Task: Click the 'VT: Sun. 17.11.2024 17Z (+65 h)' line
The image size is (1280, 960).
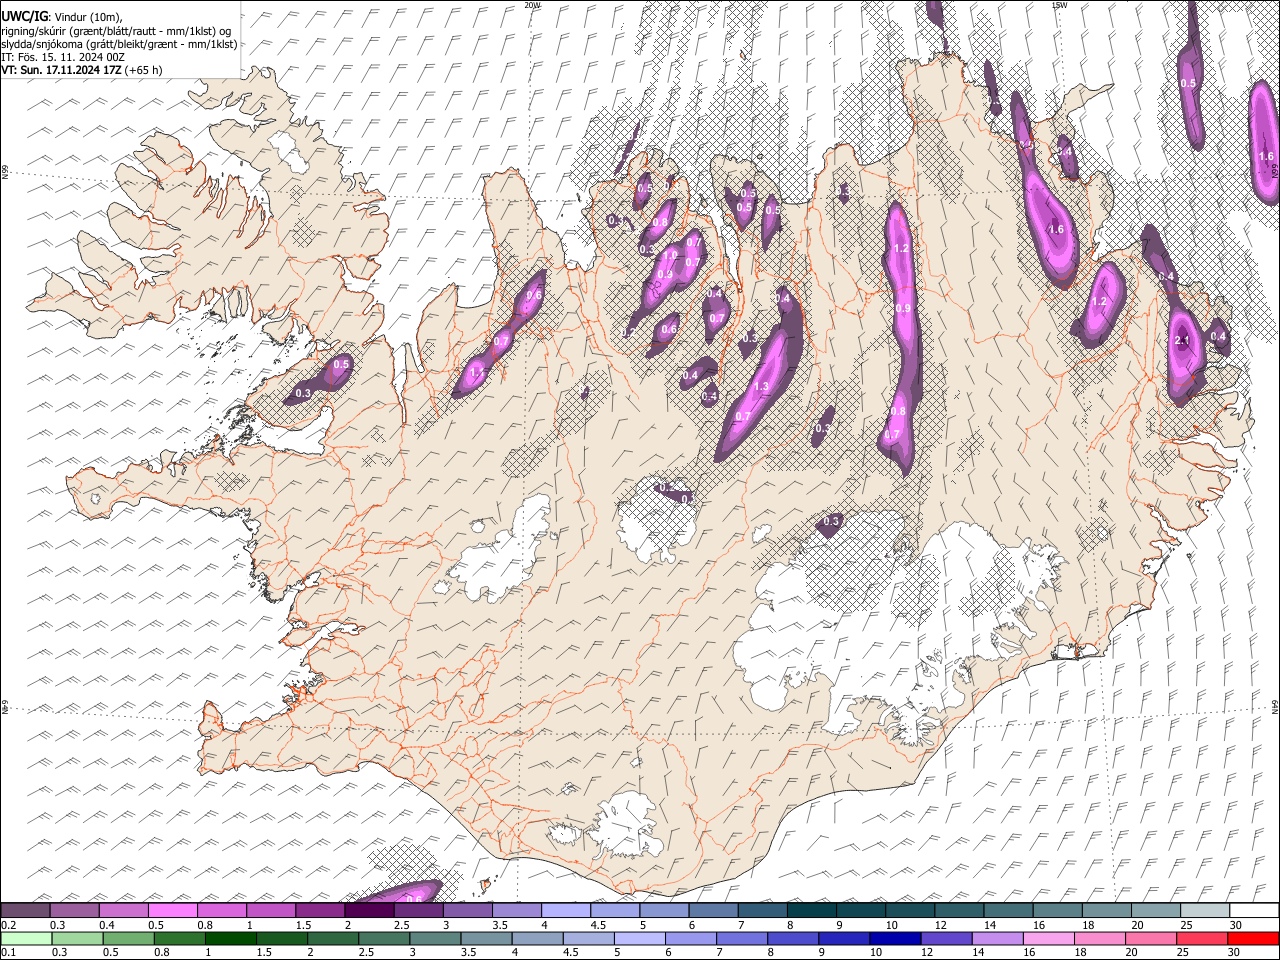Action: click(82, 70)
